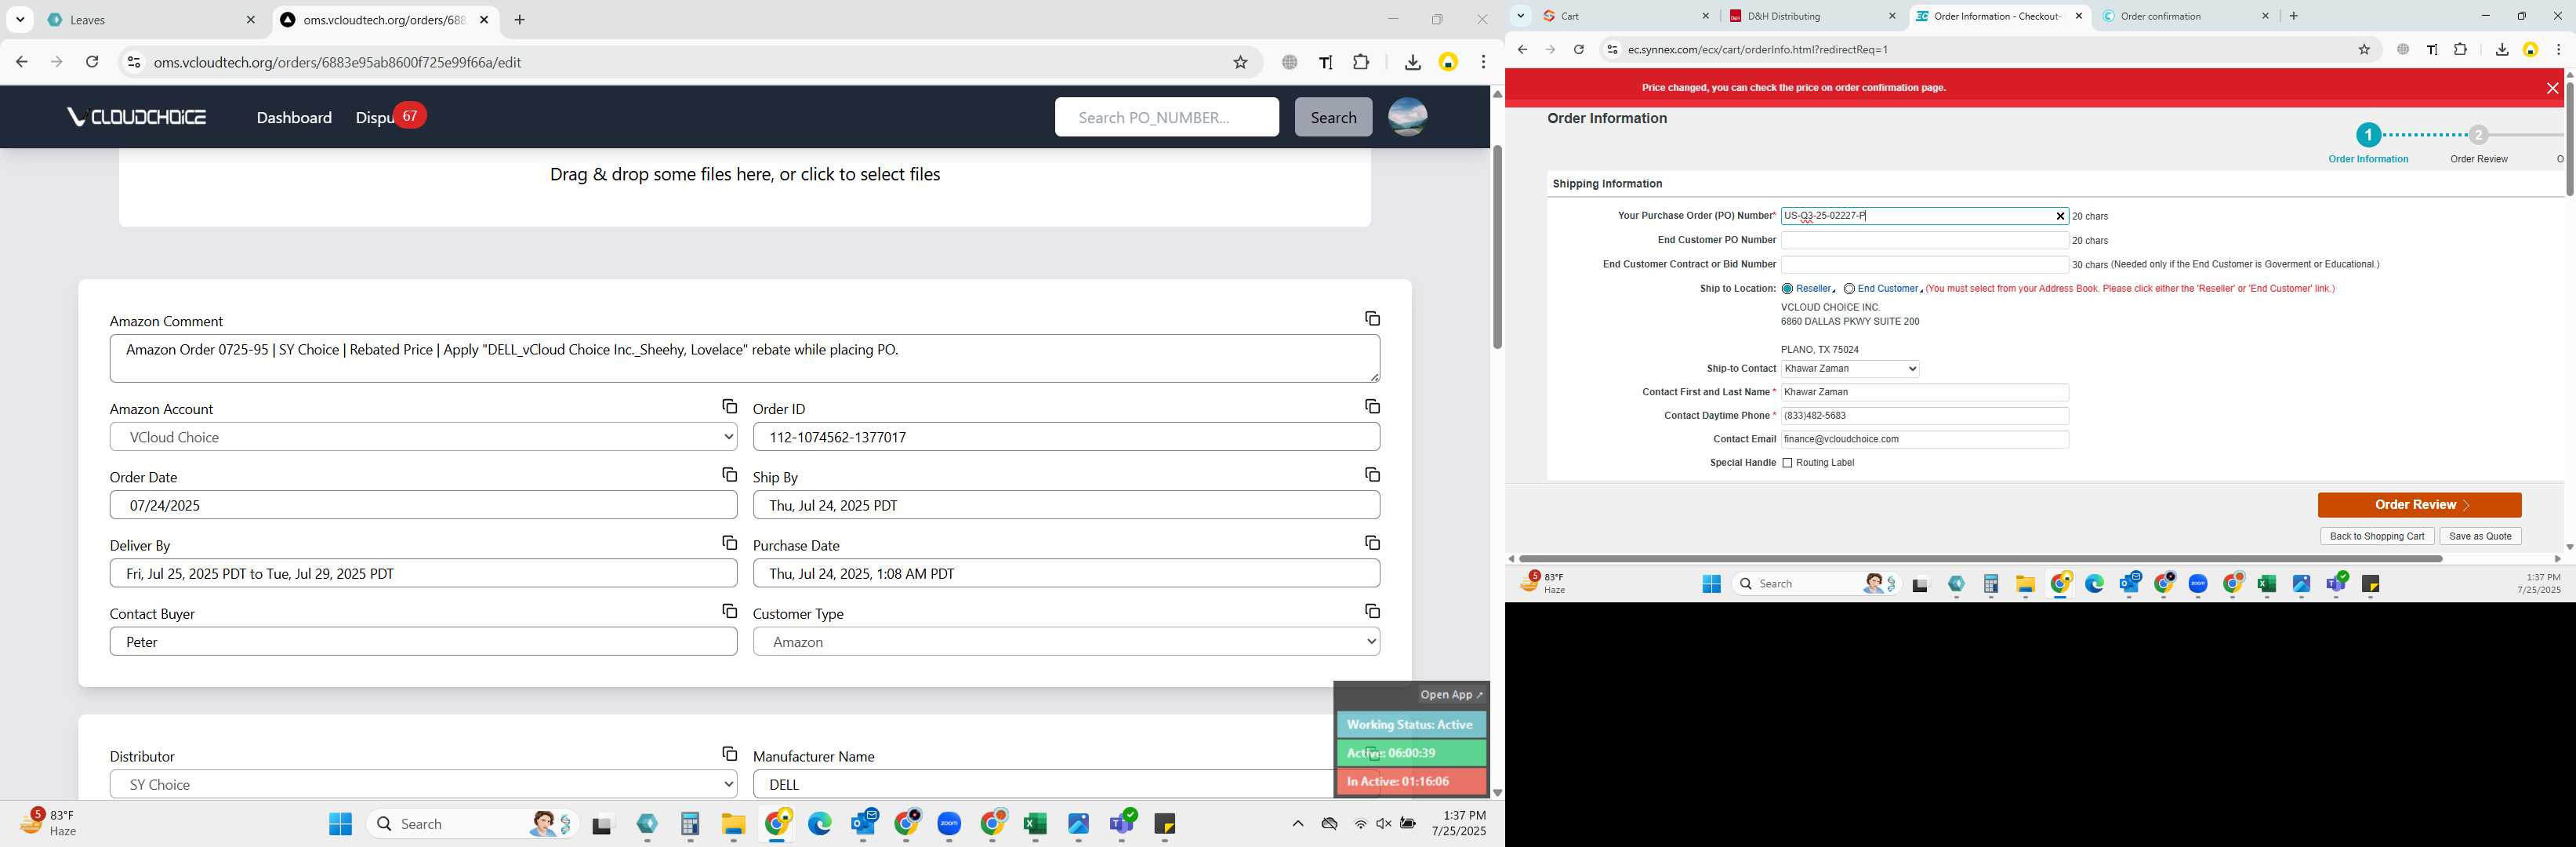The image size is (2576, 847).
Task: Open user profile avatar in CloudChoice header
Action: point(1407,117)
